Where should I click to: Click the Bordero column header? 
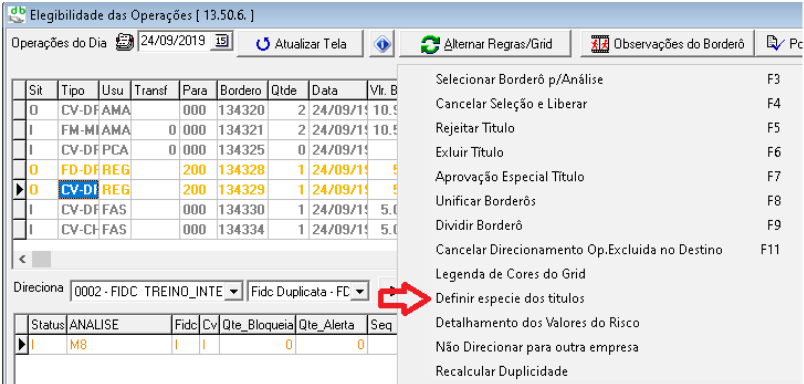242,90
